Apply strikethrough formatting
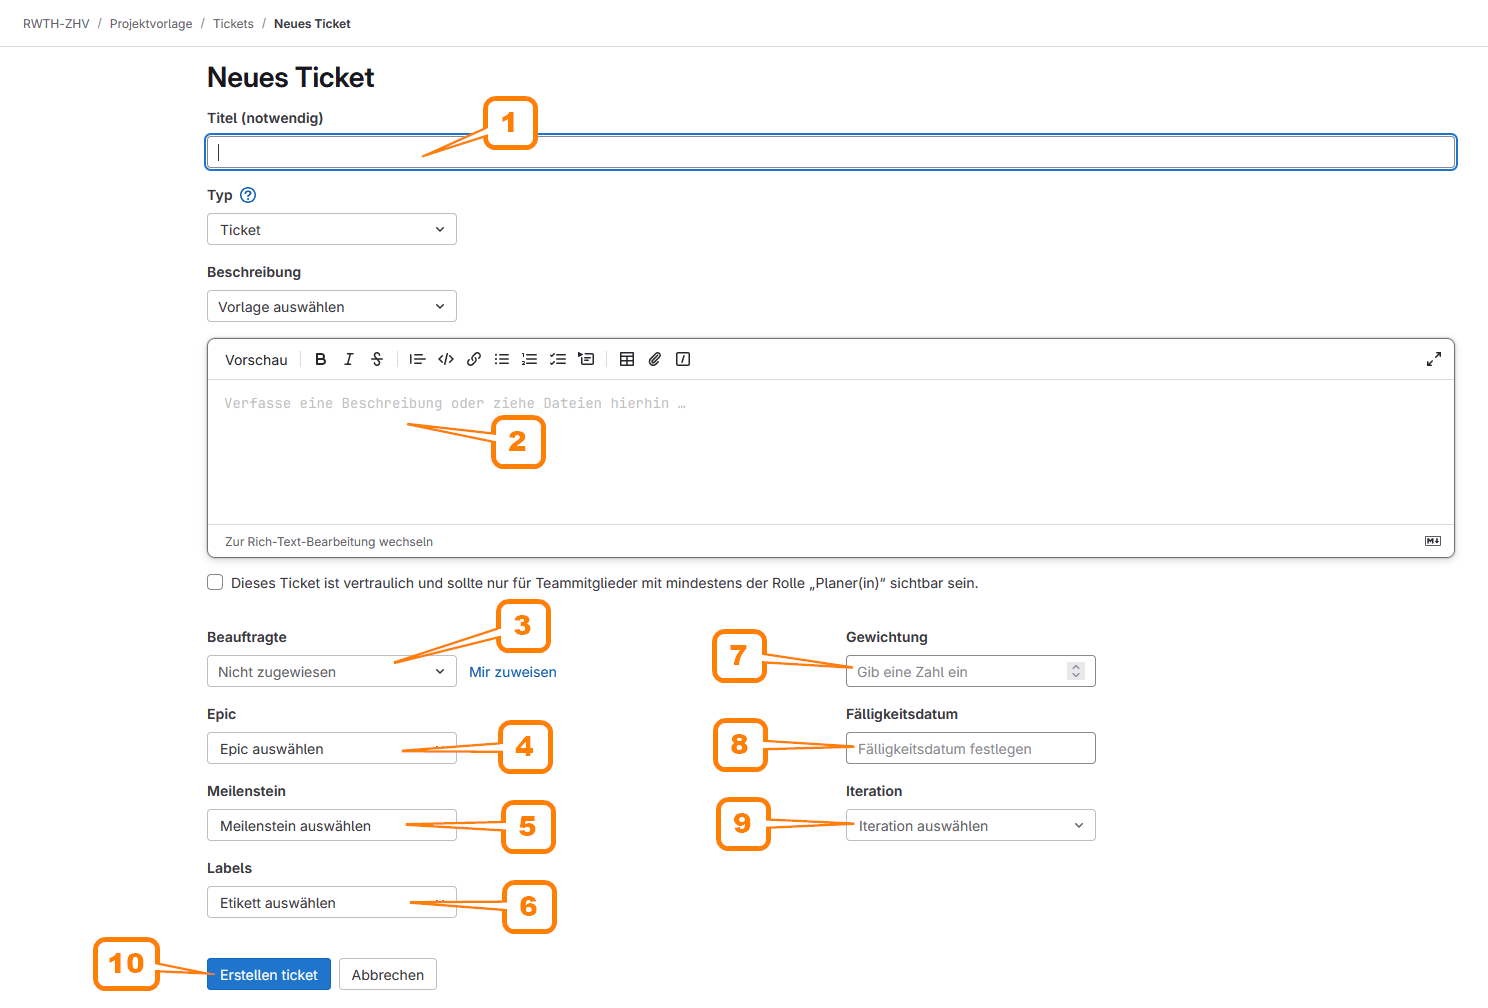The height and width of the screenshot is (1008, 1488). 377,359
